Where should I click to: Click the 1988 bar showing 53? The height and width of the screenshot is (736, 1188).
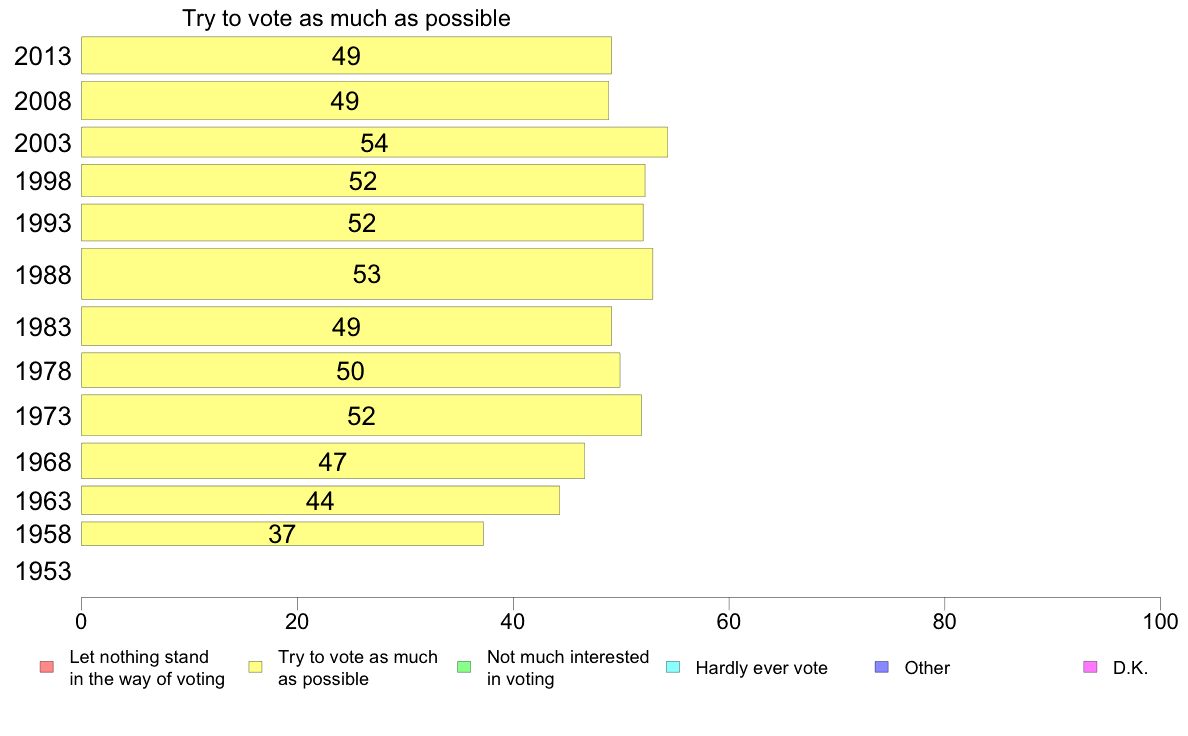pyautogui.click(x=366, y=274)
